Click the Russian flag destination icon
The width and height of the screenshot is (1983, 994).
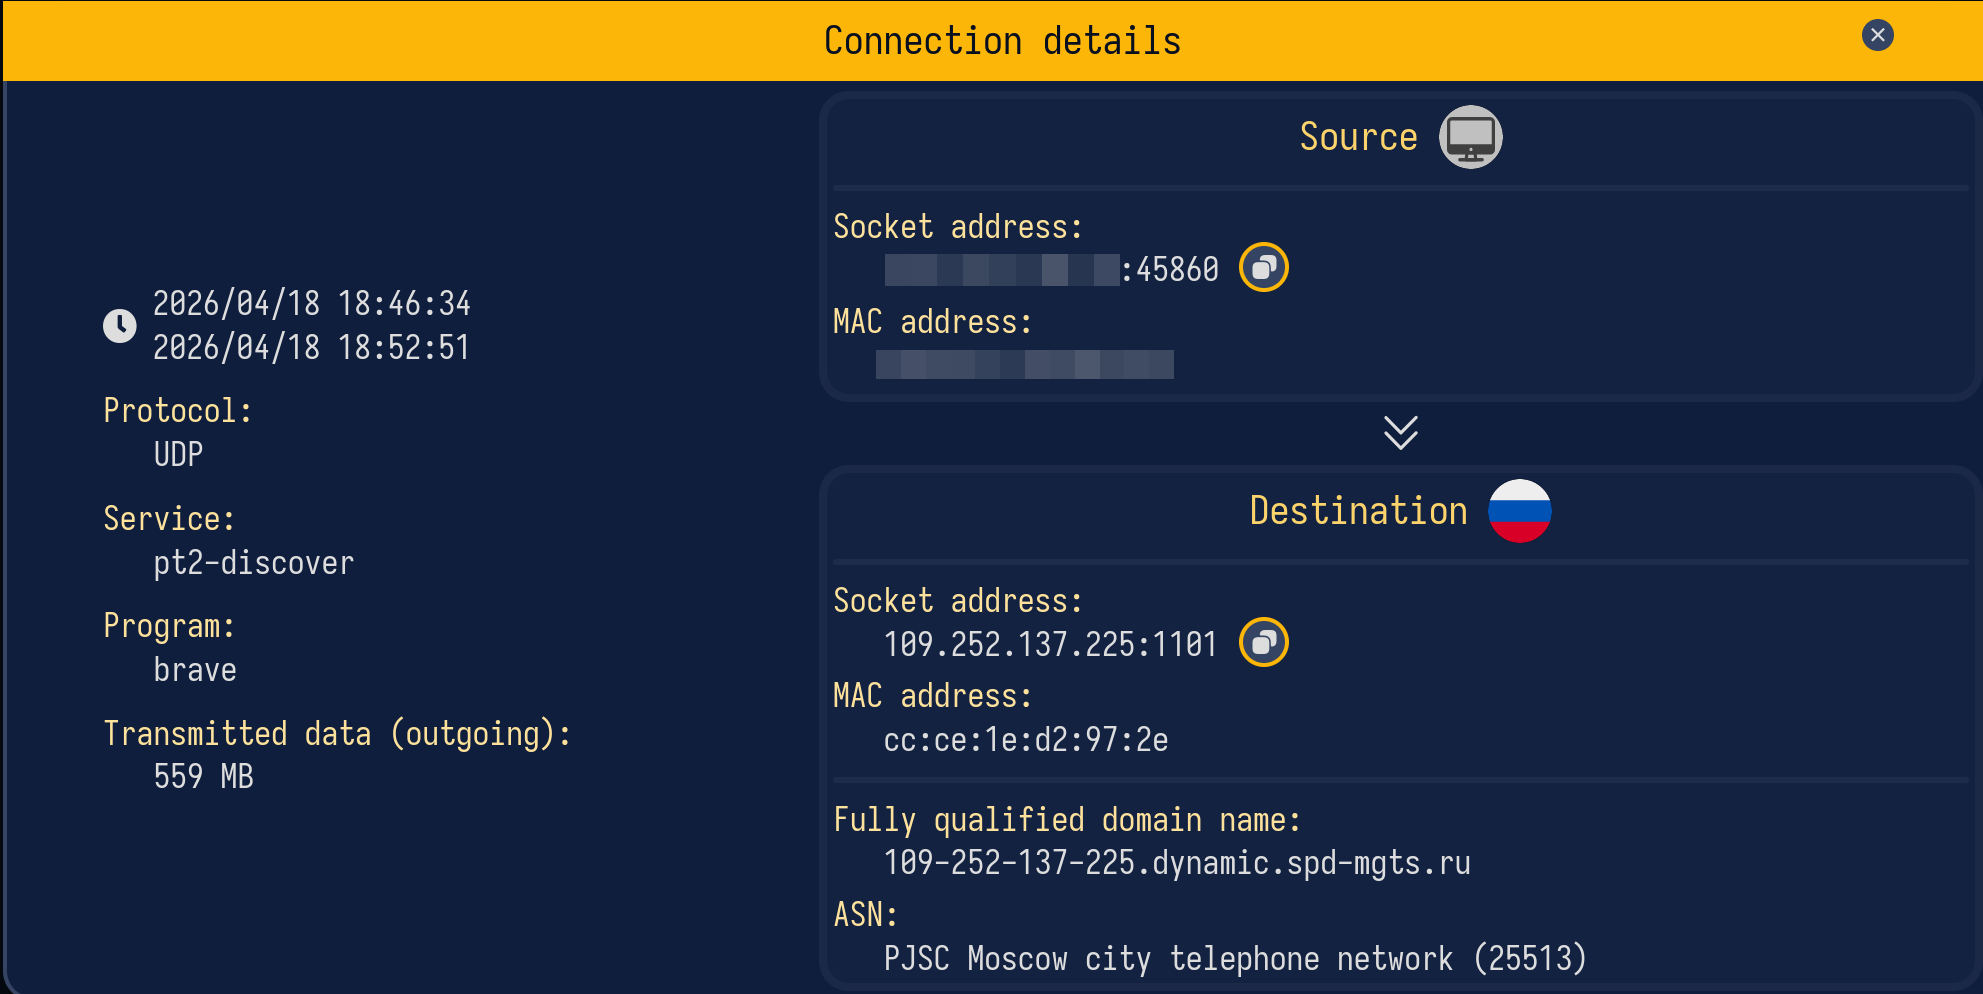(x=1518, y=511)
